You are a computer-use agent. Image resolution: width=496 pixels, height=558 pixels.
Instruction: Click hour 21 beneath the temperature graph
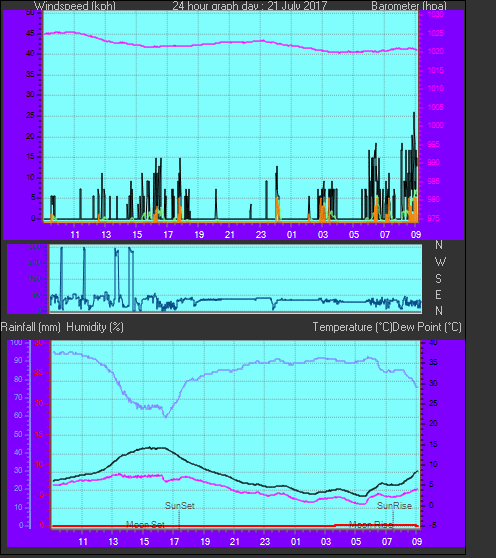coord(234,541)
